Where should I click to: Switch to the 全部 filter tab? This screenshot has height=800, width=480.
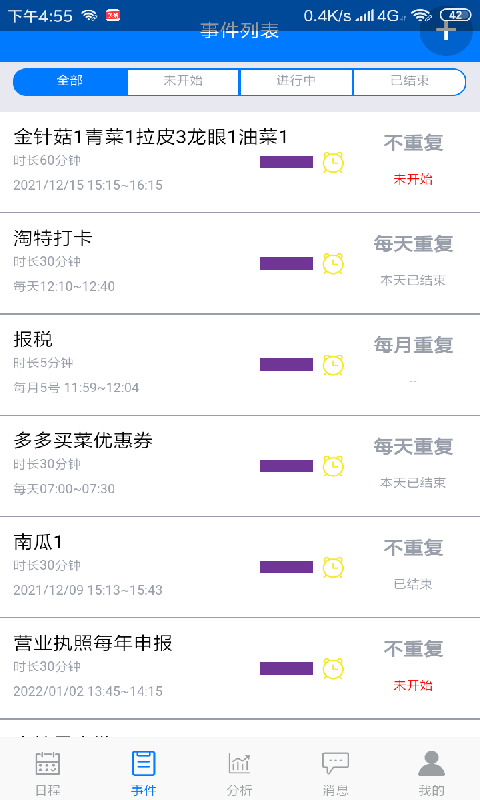click(70, 81)
